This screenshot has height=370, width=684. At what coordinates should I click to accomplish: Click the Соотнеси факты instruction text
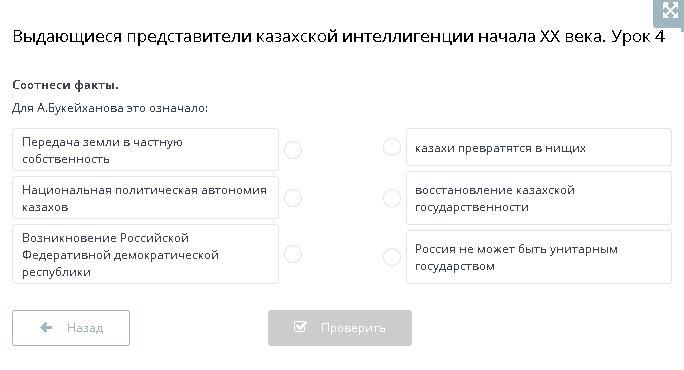click(65, 85)
